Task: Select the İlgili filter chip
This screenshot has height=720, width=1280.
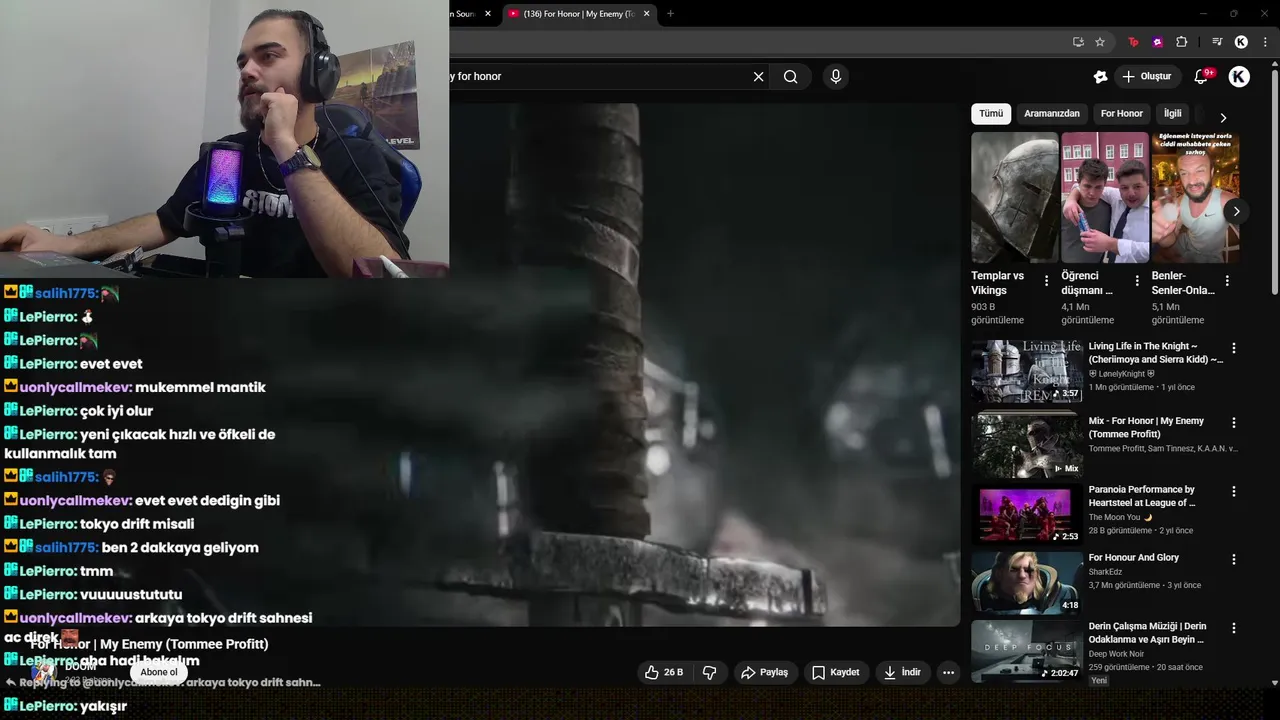Action: [1172, 114]
